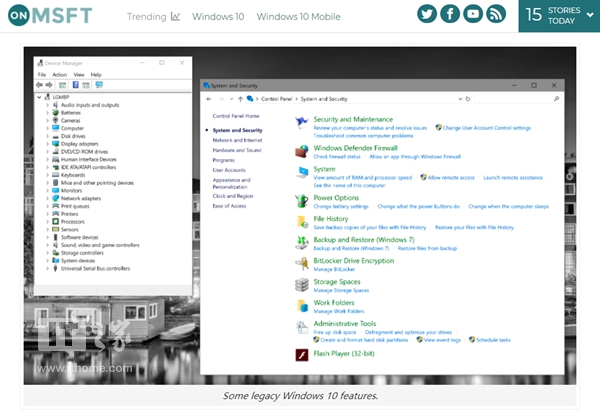Open the Twitter social icon in header
The width and height of the screenshot is (600, 419).
point(427,15)
